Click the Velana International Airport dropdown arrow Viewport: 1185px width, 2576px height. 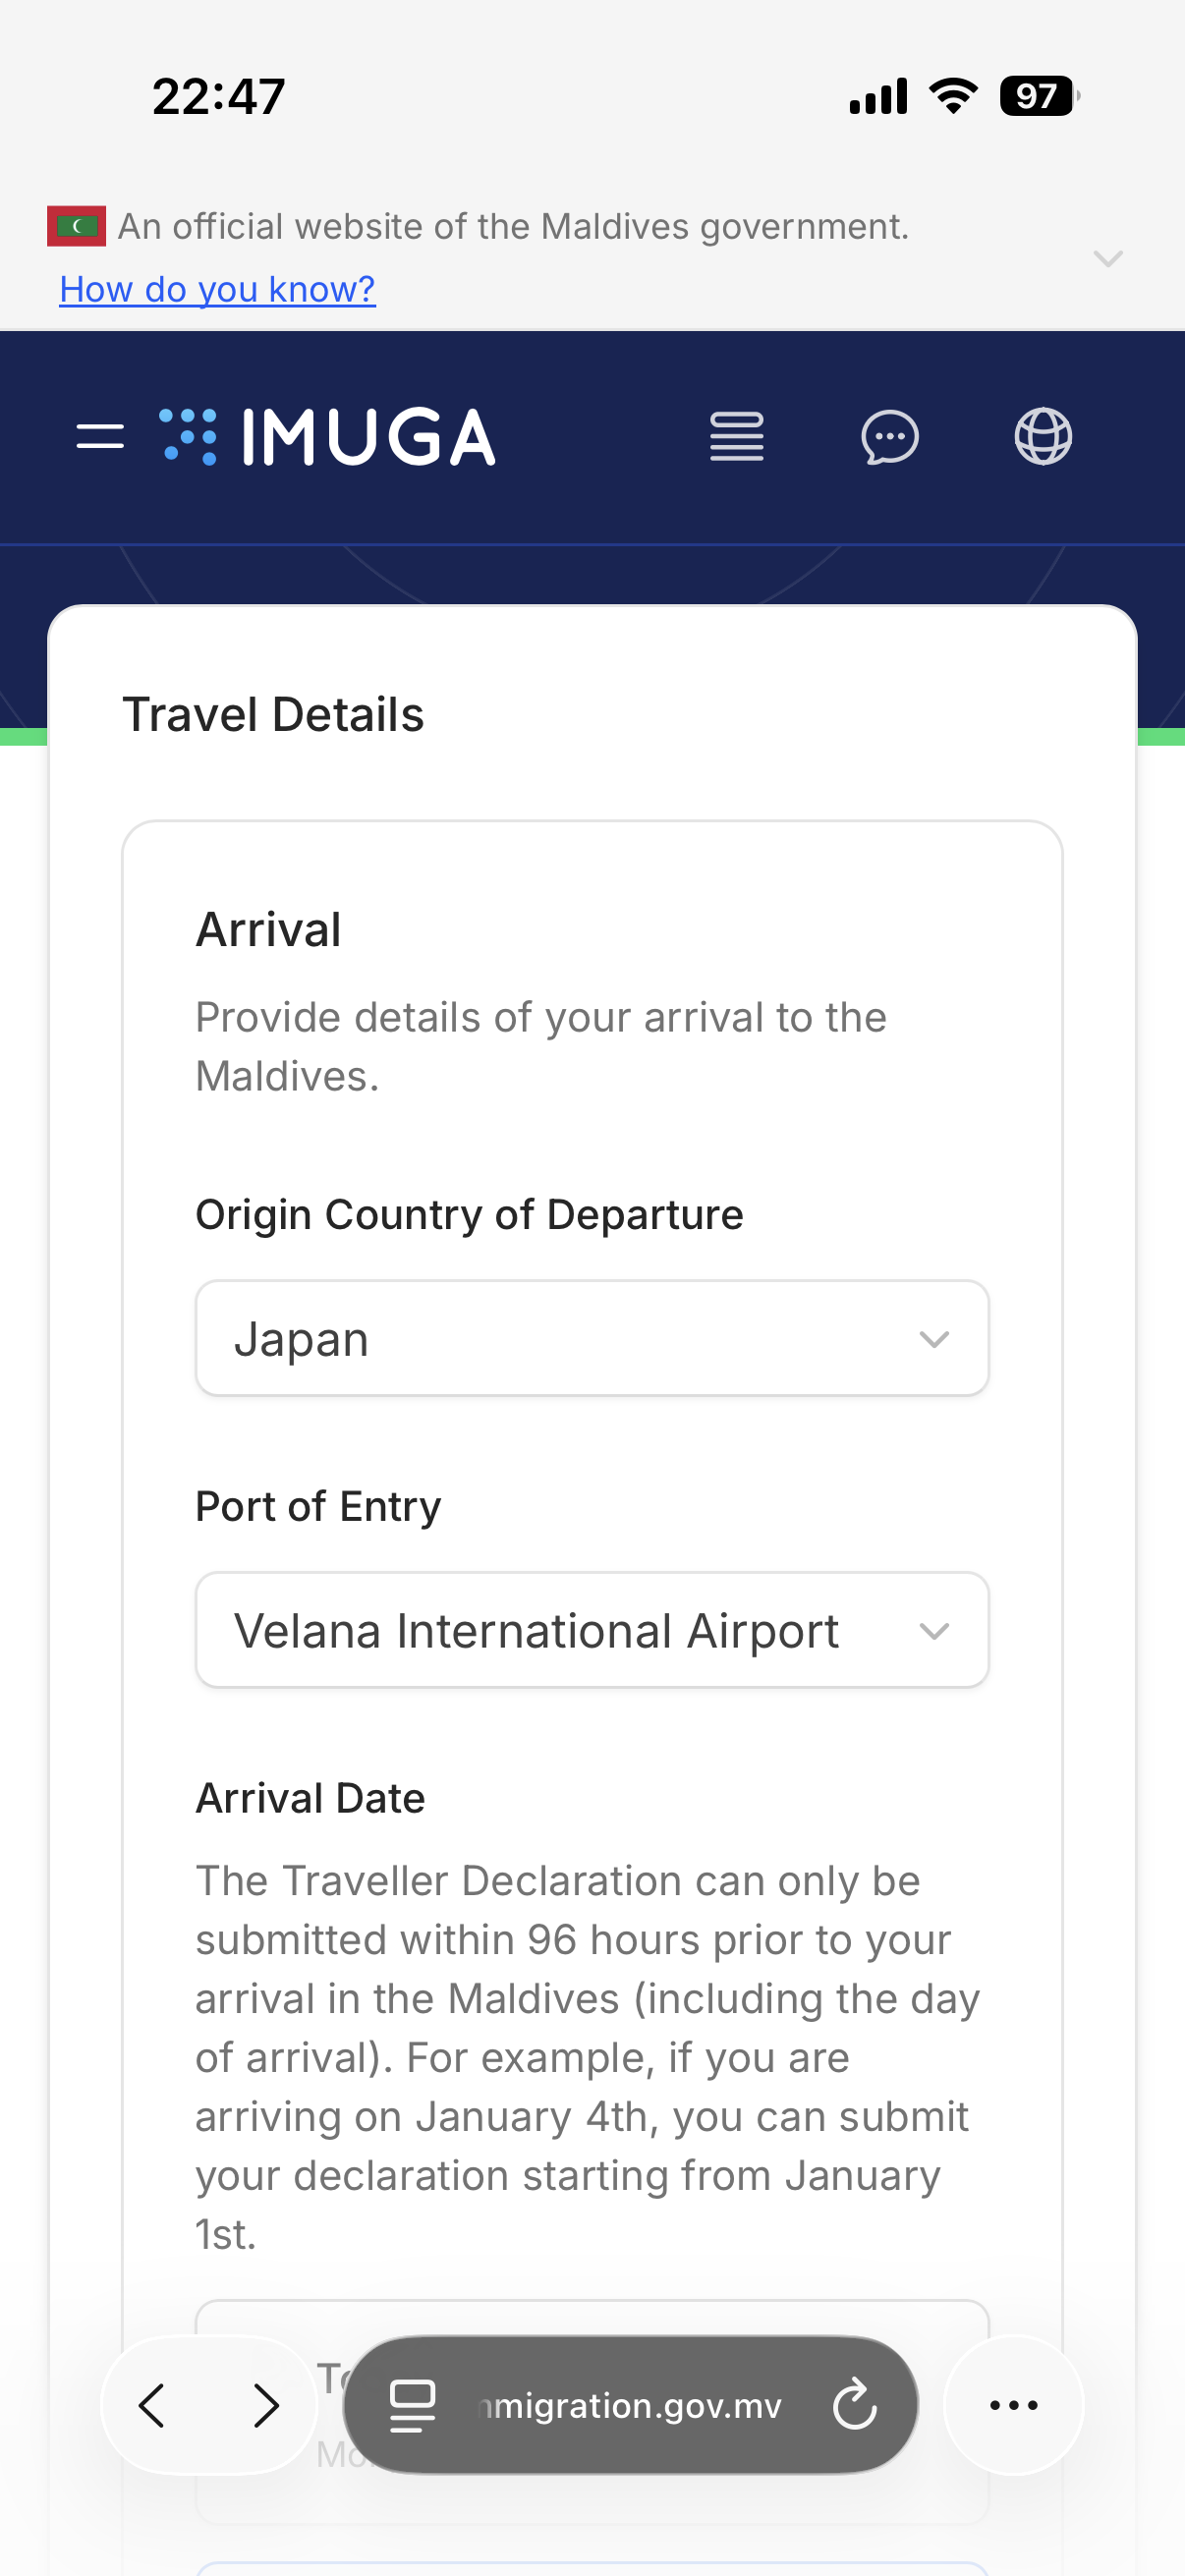934,1631
